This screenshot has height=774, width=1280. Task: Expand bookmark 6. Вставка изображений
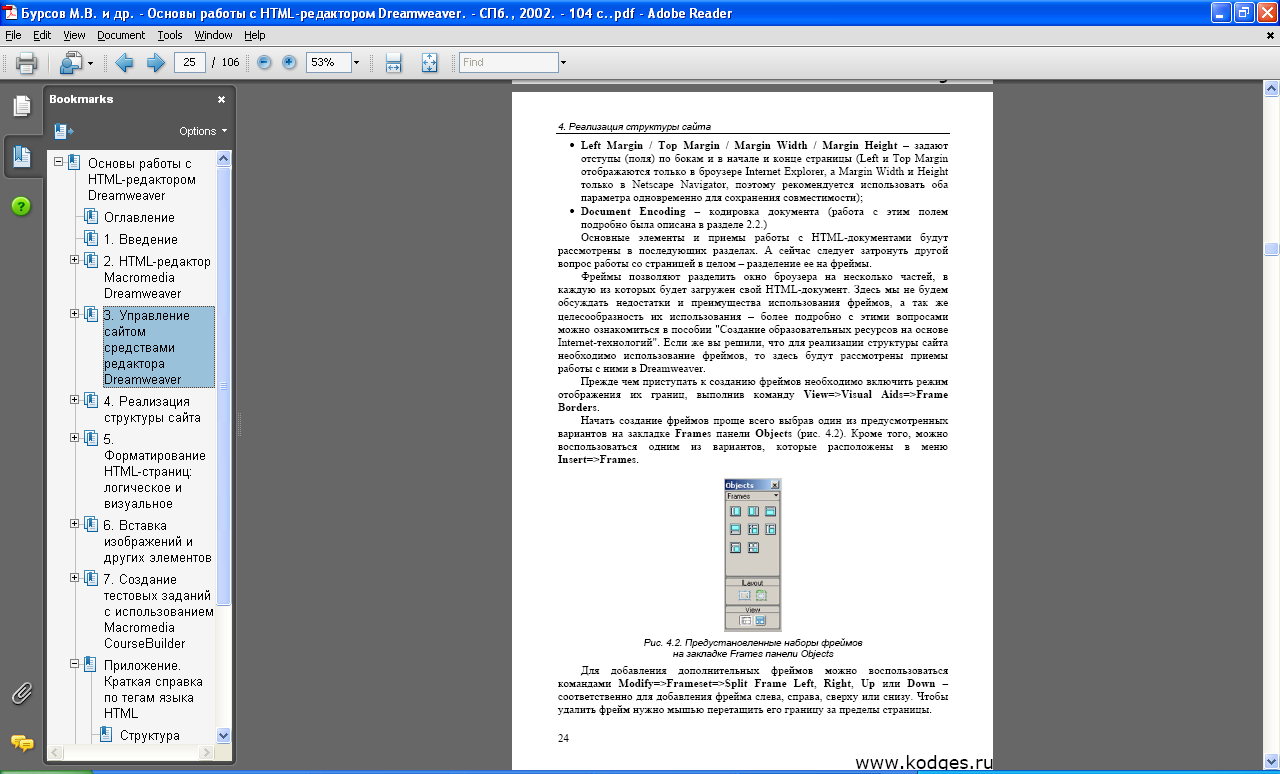pos(75,524)
